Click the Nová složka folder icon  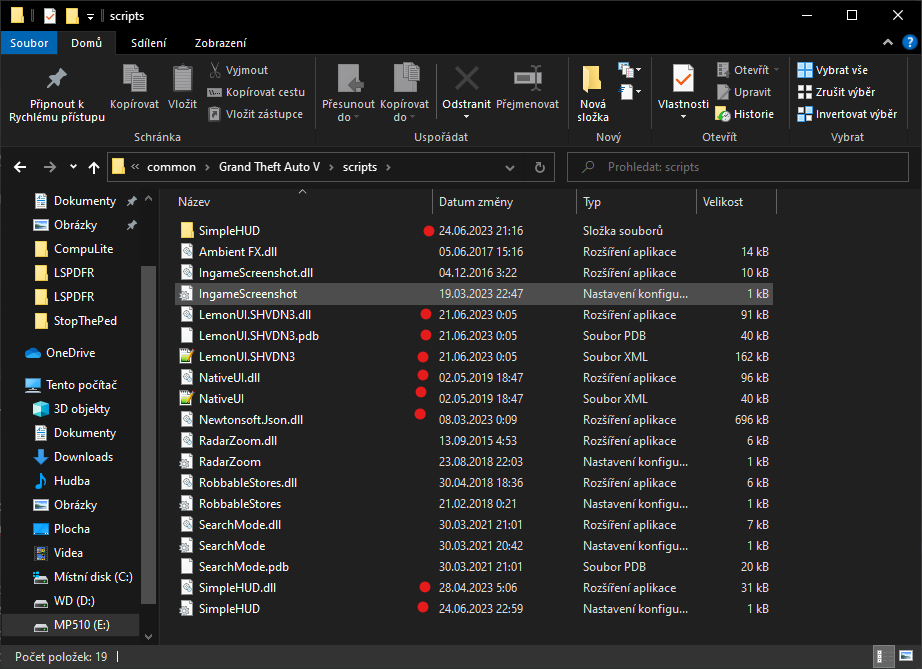(592, 79)
